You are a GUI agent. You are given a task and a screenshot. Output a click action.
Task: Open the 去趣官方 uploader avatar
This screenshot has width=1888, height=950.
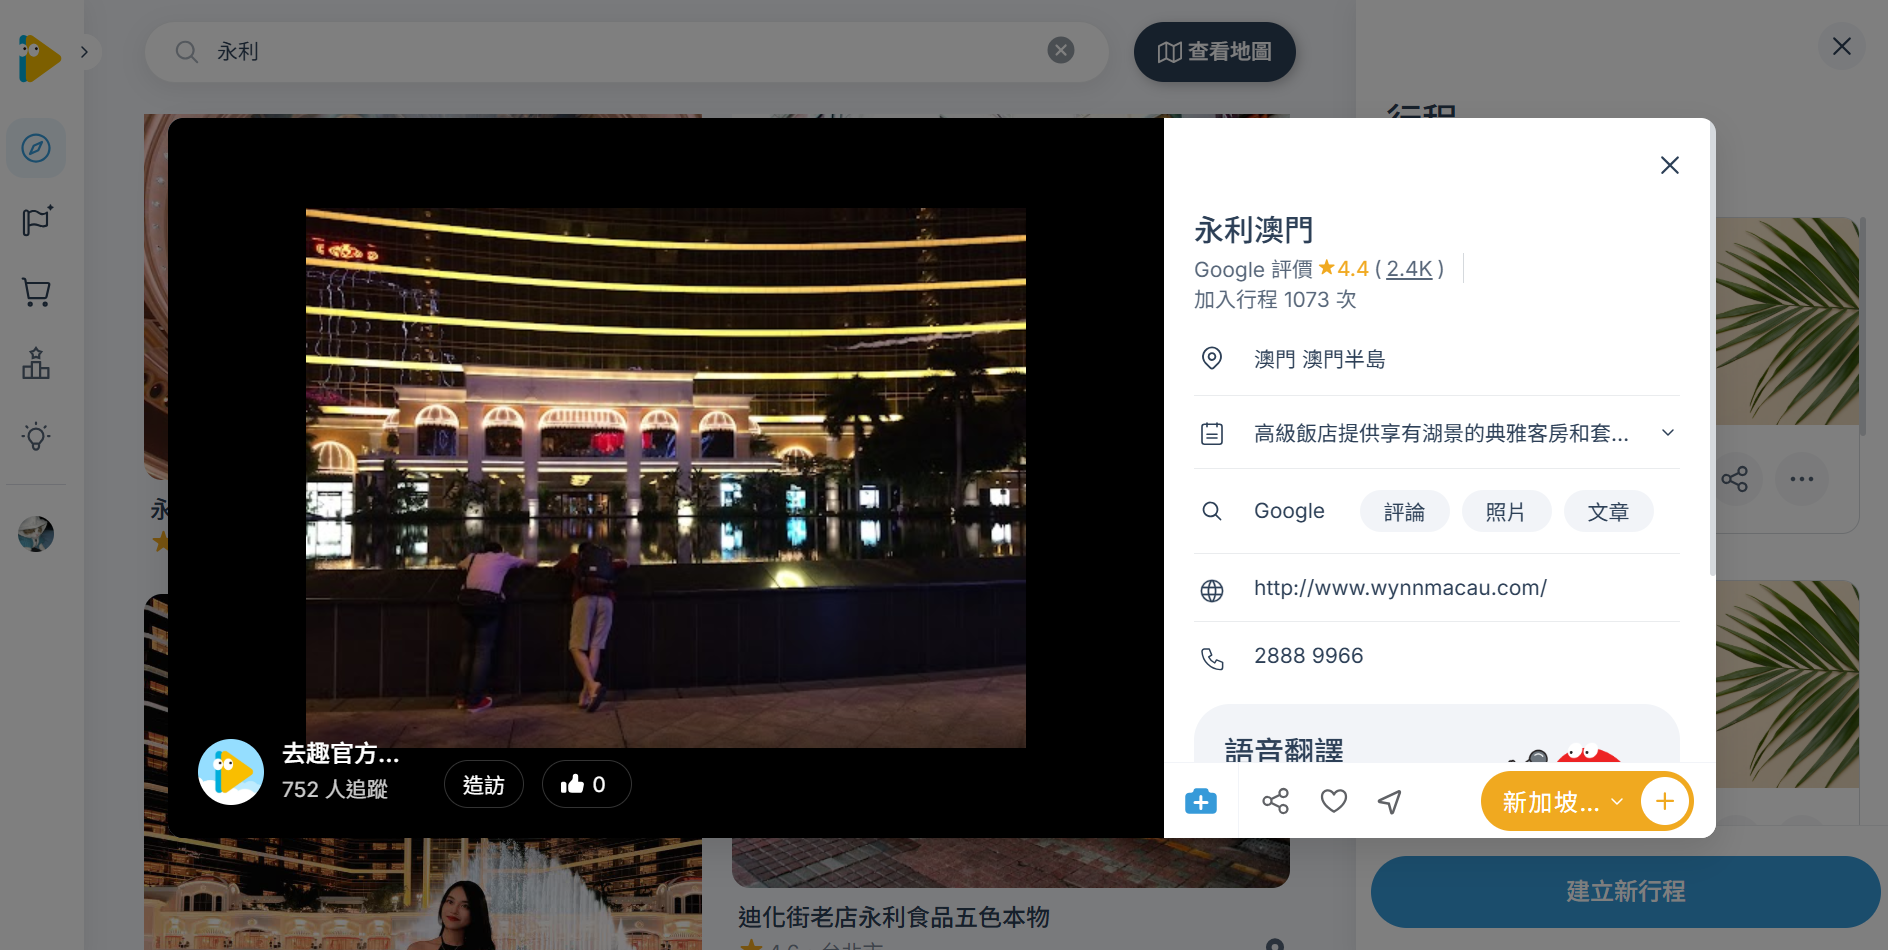click(231, 772)
